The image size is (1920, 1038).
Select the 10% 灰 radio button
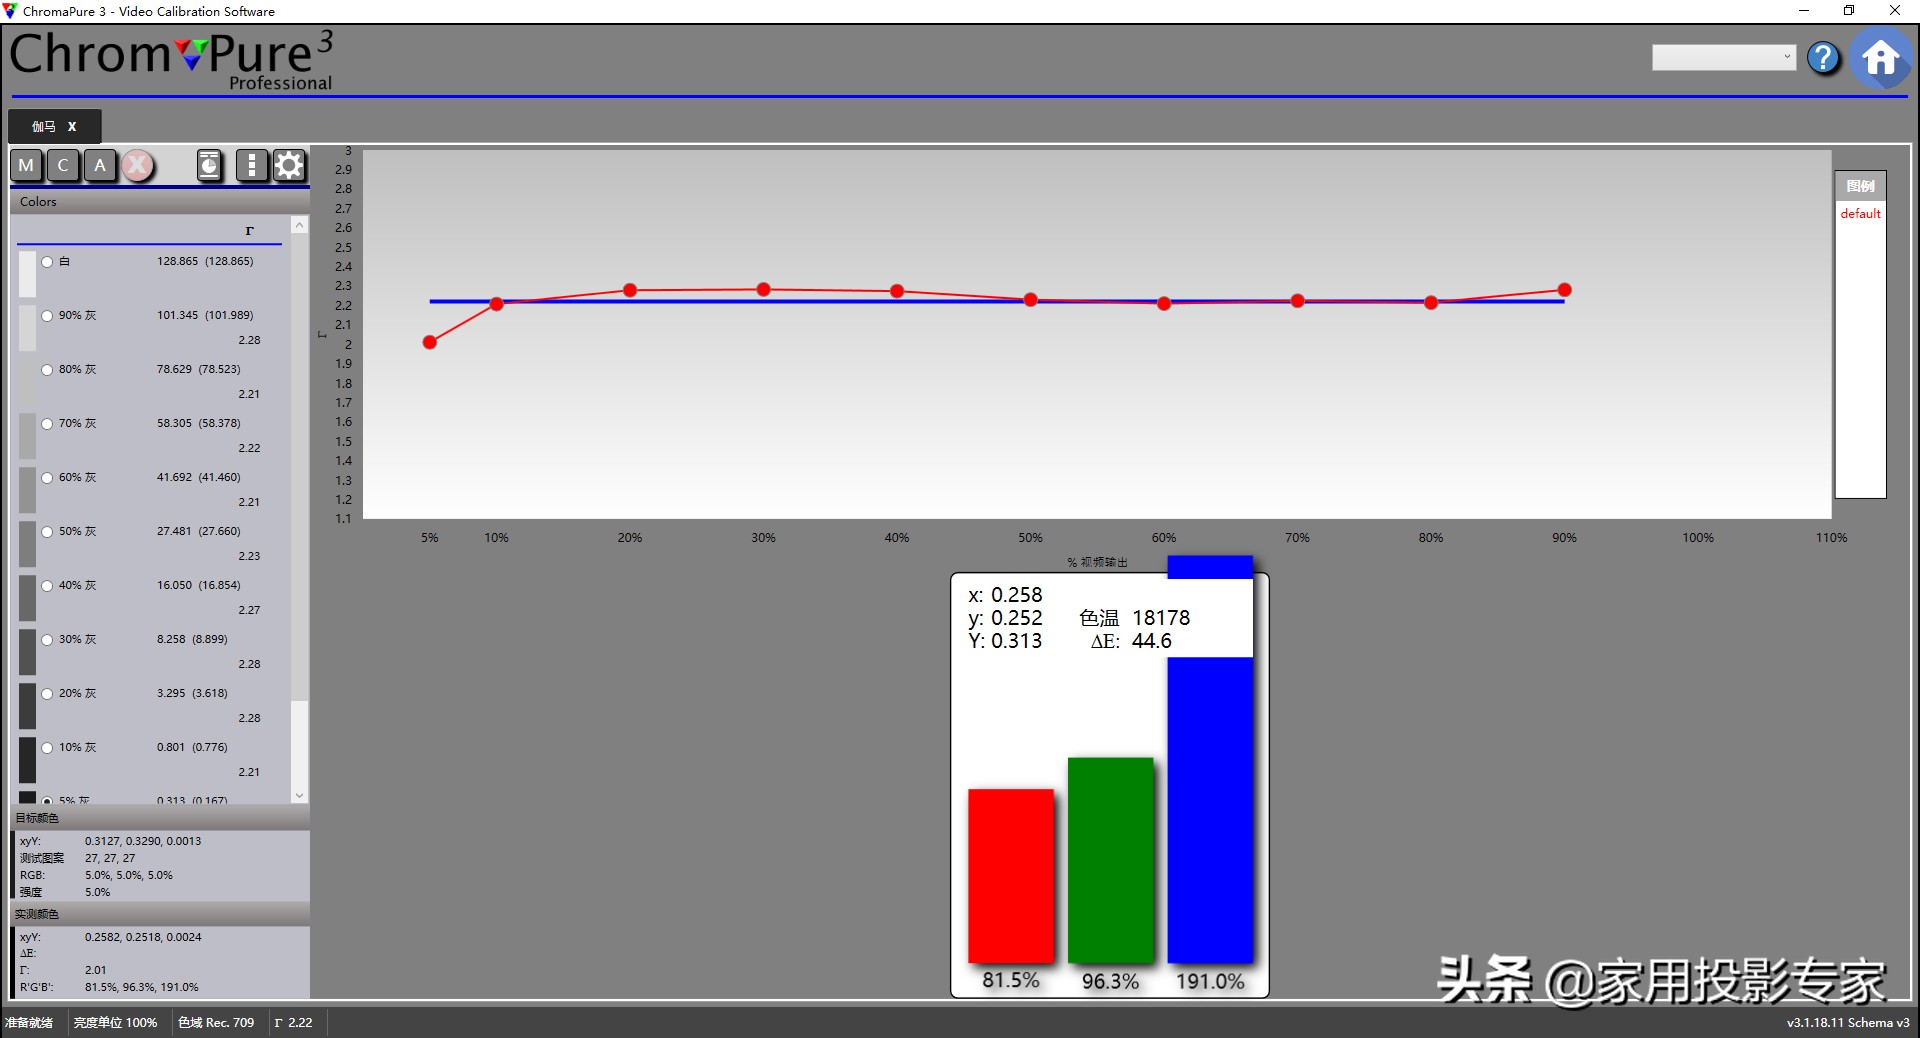tap(47, 748)
